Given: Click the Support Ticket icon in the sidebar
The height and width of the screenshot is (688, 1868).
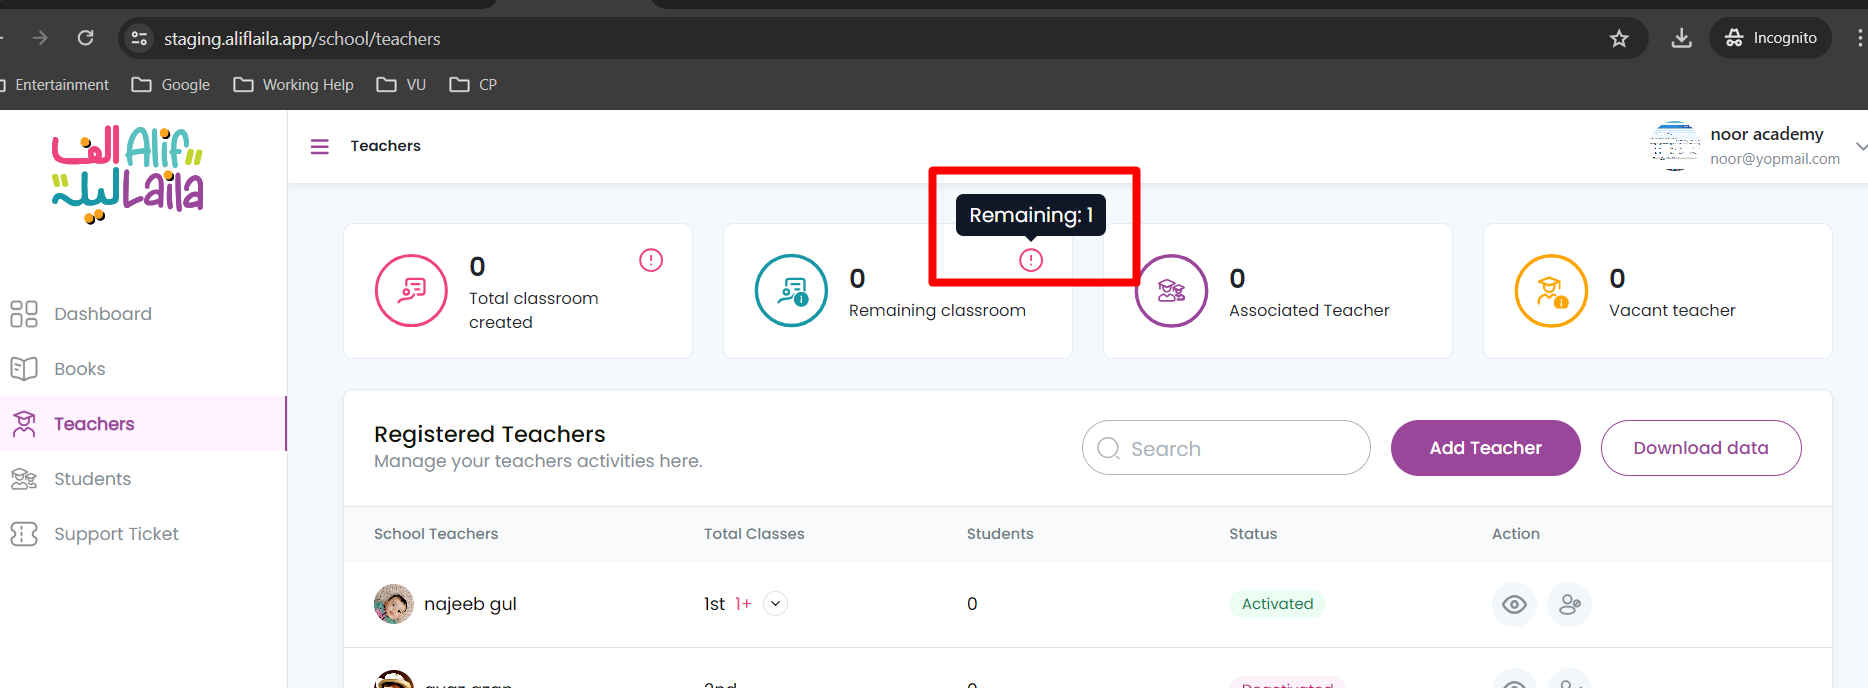Looking at the screenshot, I should coord(24,534).
